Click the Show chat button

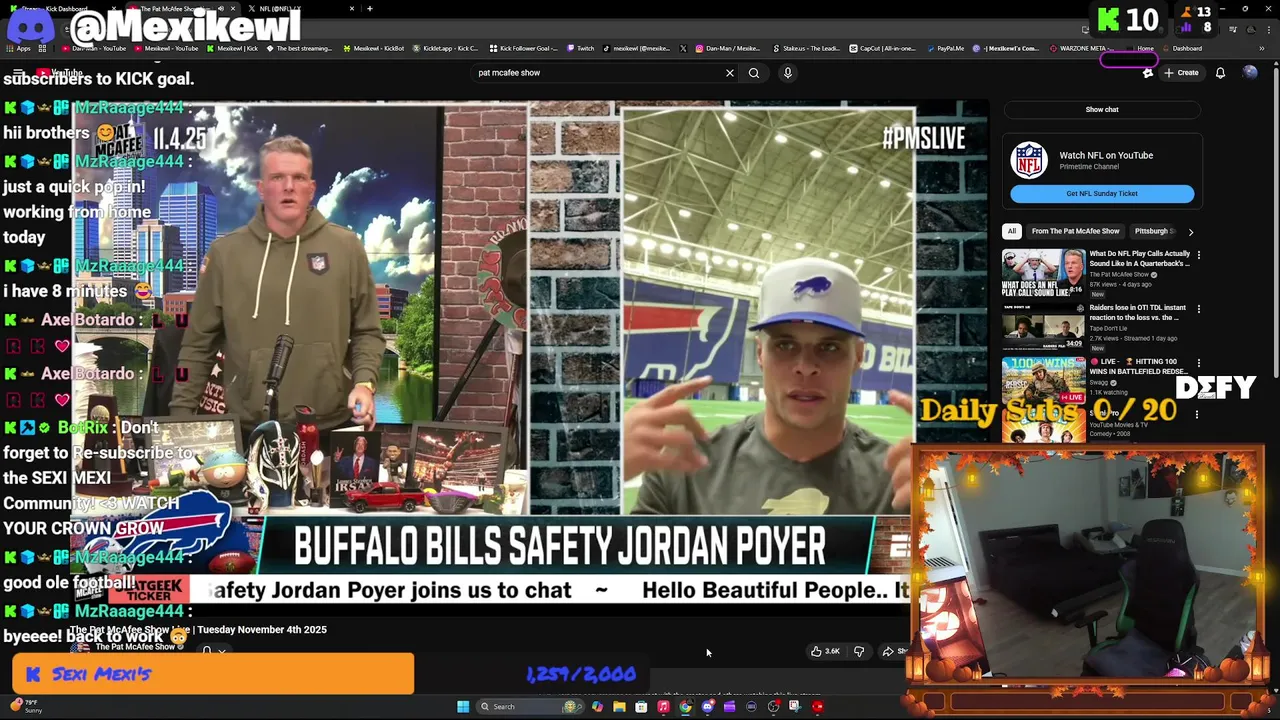pos(1102,109)
